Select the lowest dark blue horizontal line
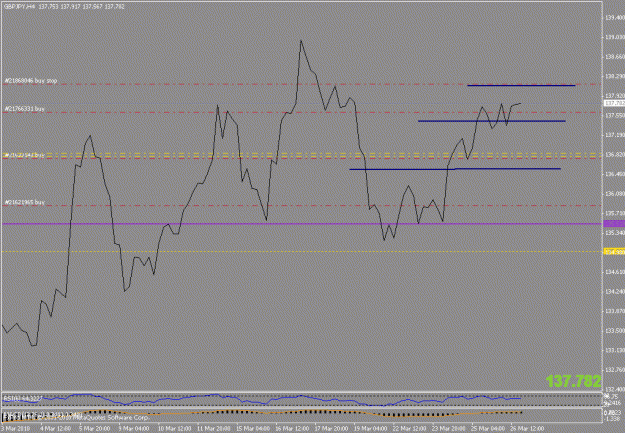 (455, 169)
